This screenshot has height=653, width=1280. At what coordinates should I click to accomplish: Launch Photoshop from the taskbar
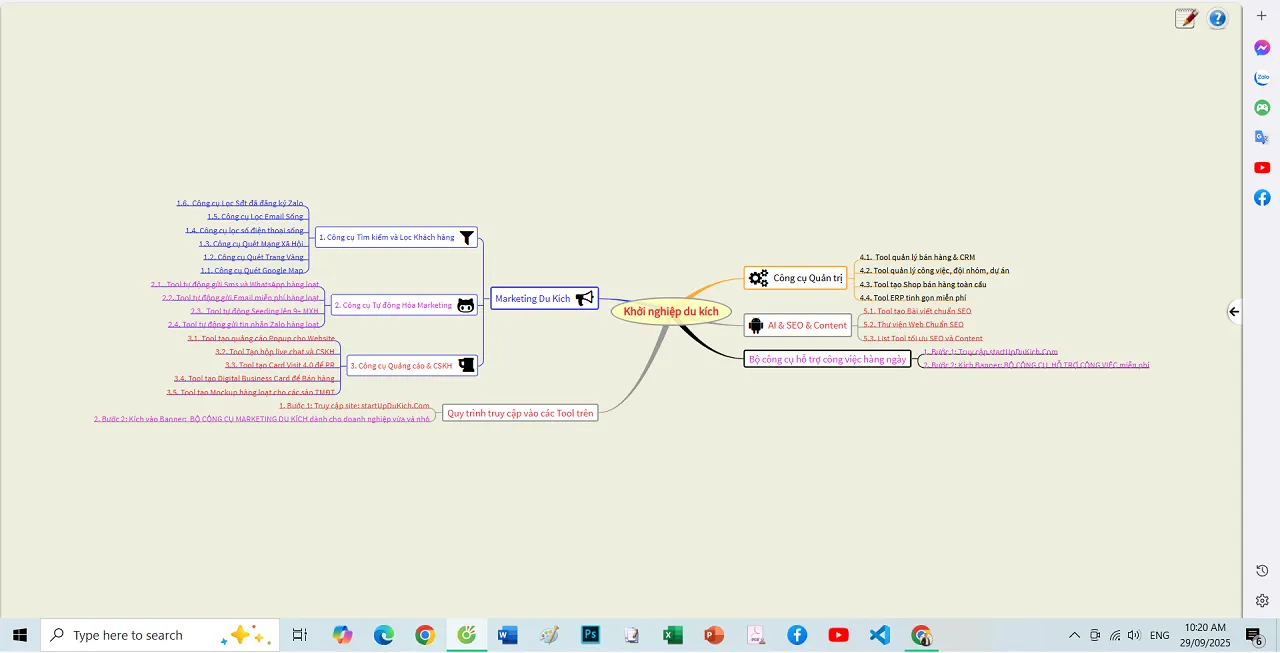tap(590, 635)
